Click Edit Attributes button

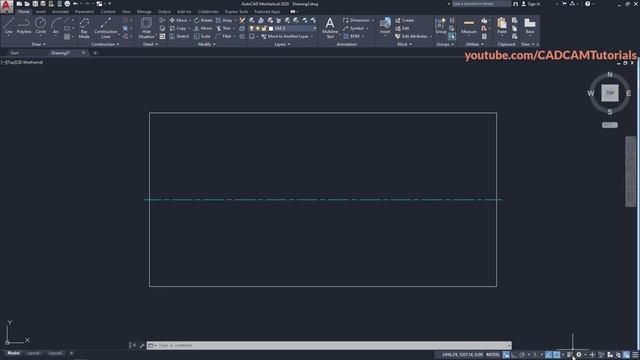coord(411,36)
